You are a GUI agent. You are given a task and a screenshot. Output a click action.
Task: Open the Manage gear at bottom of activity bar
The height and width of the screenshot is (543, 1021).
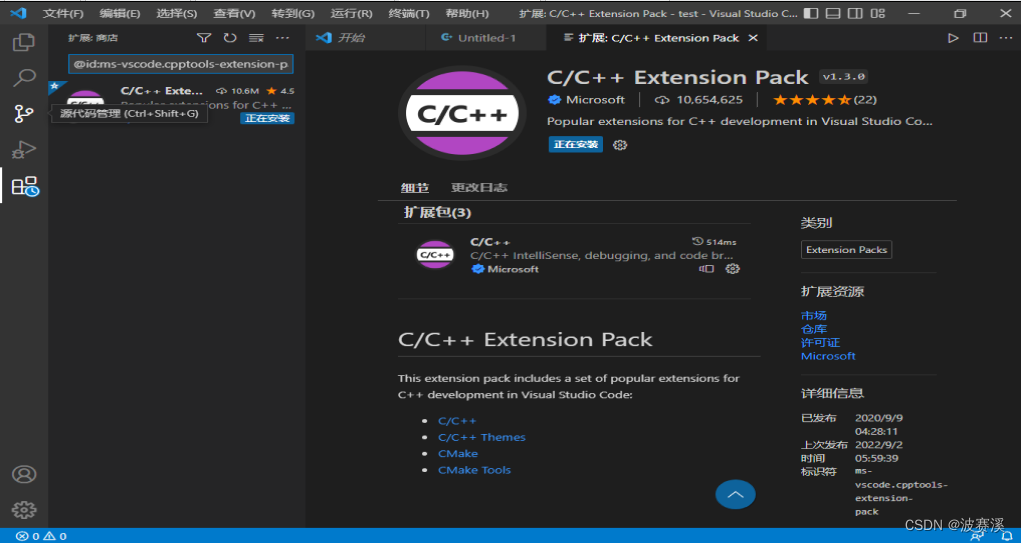click(24, 510)
